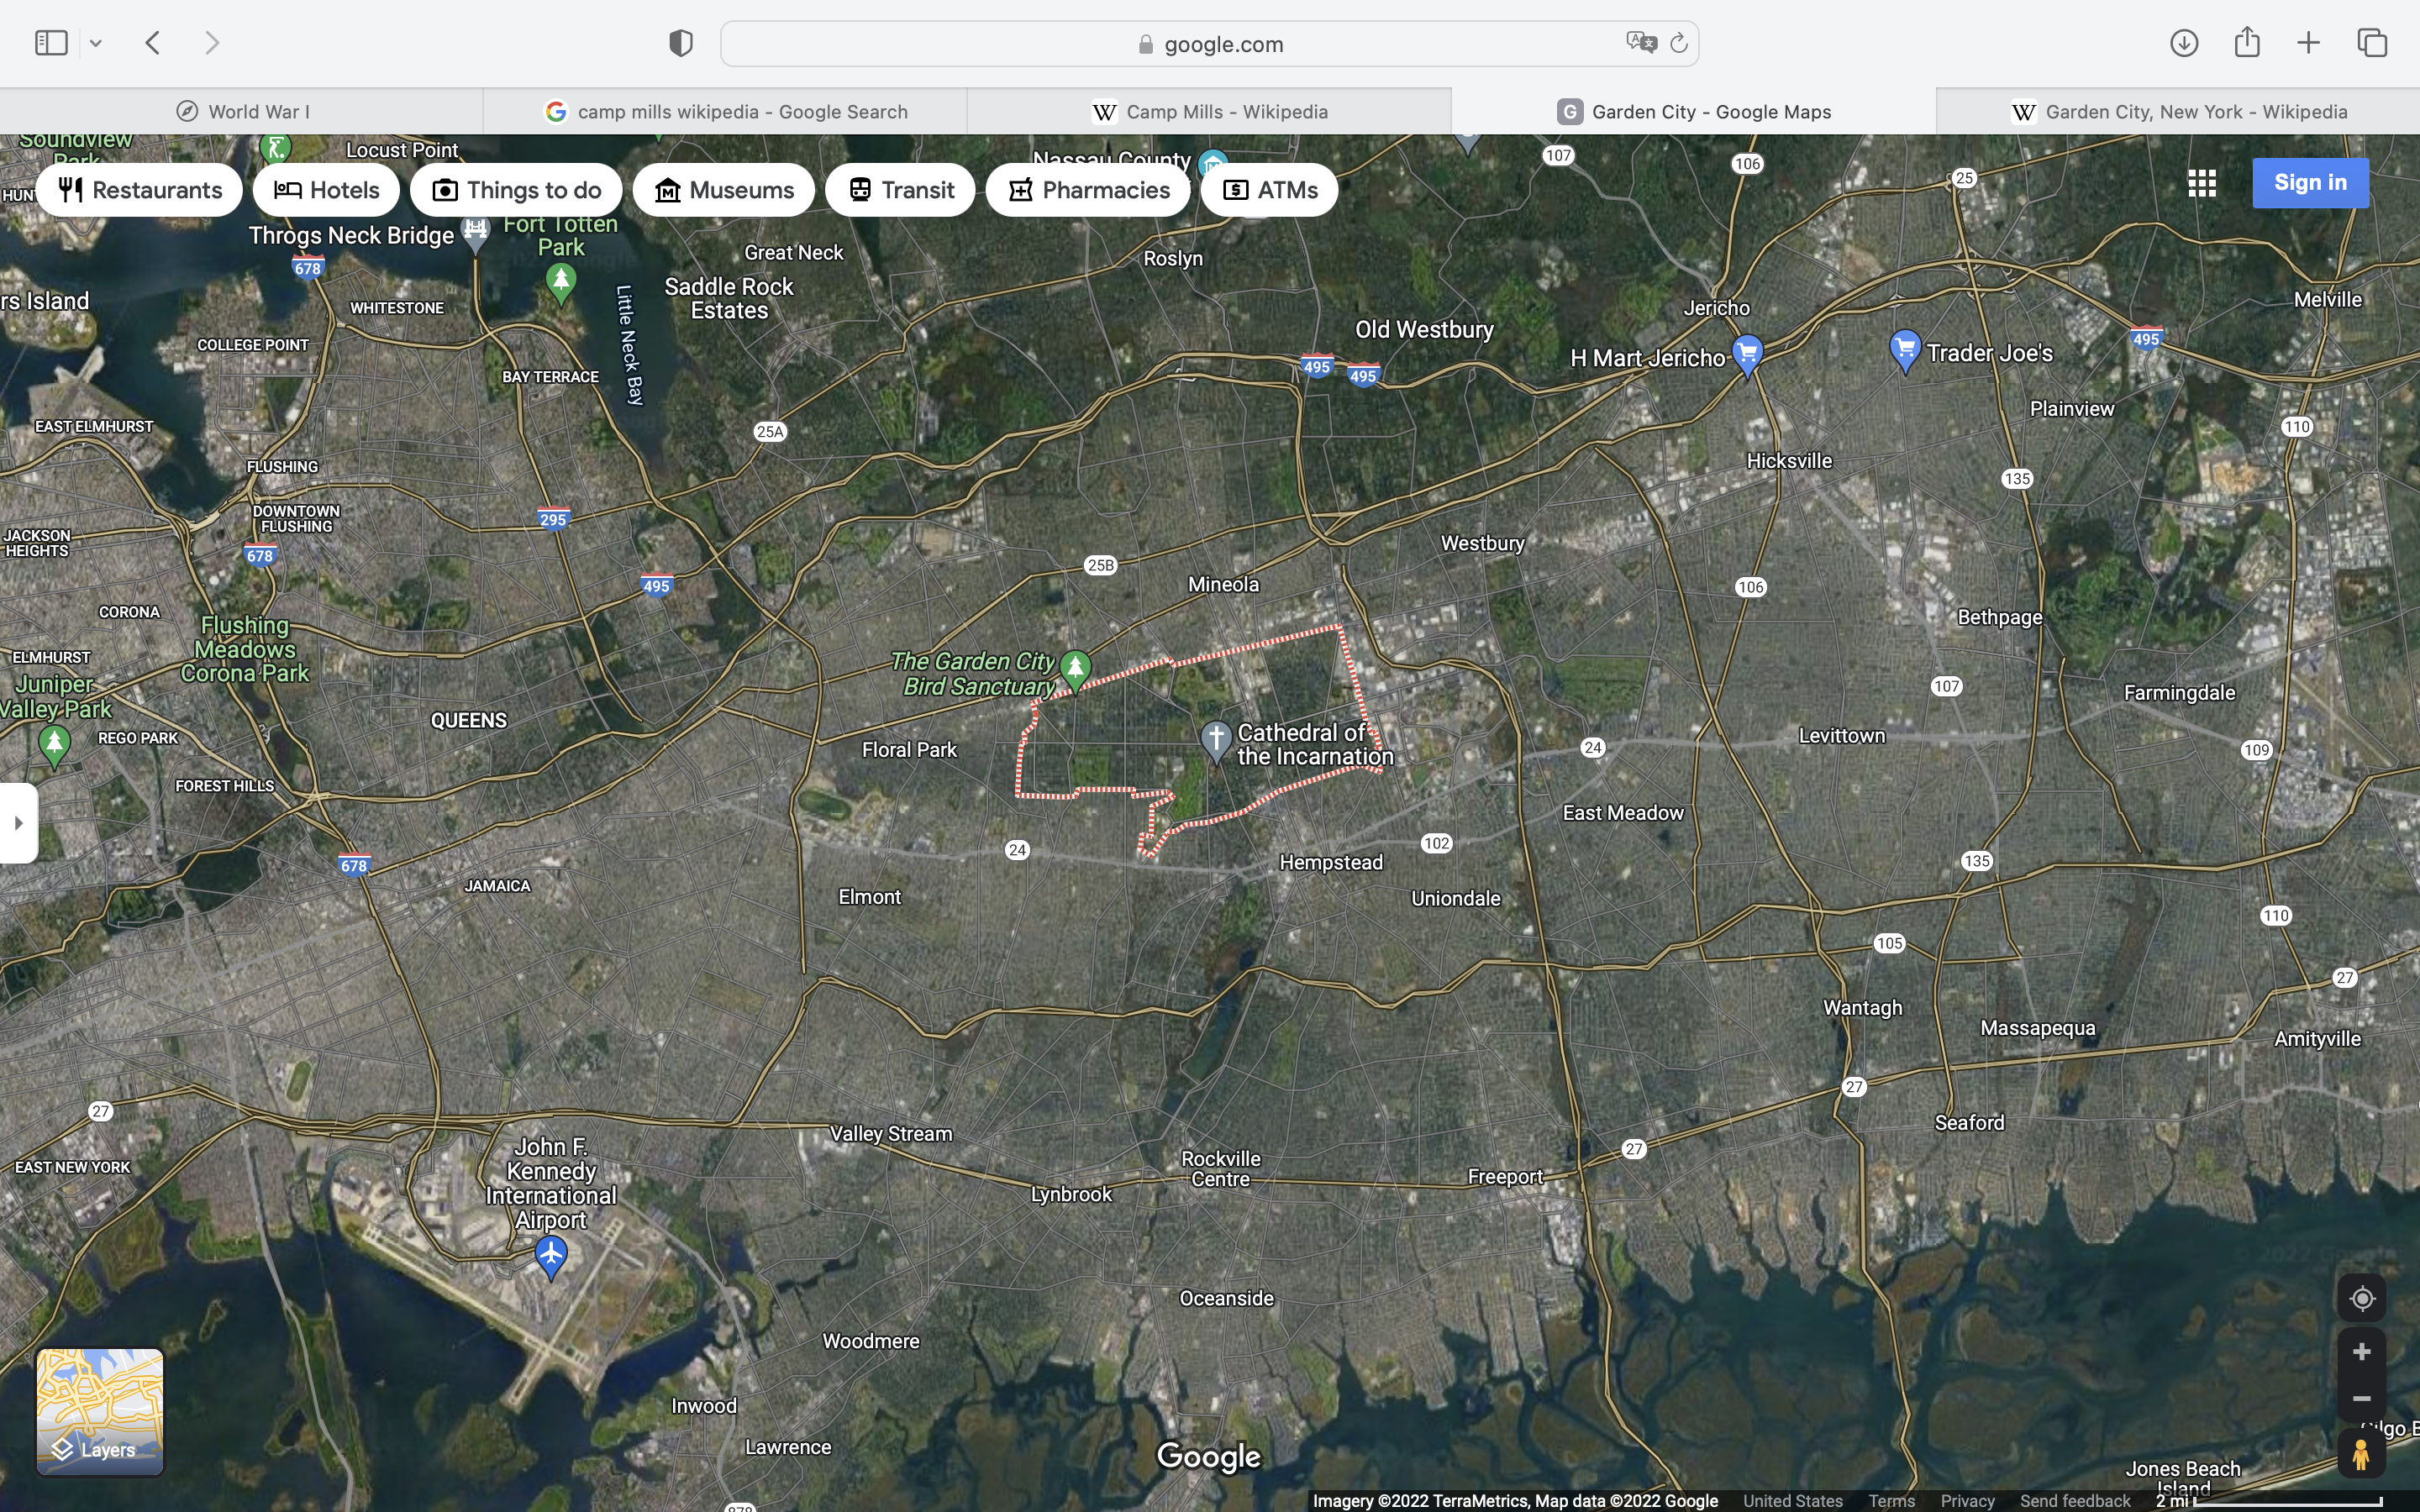Zoom in on the map
Viewport: 2420px width, 1512px height.
2361,1352
